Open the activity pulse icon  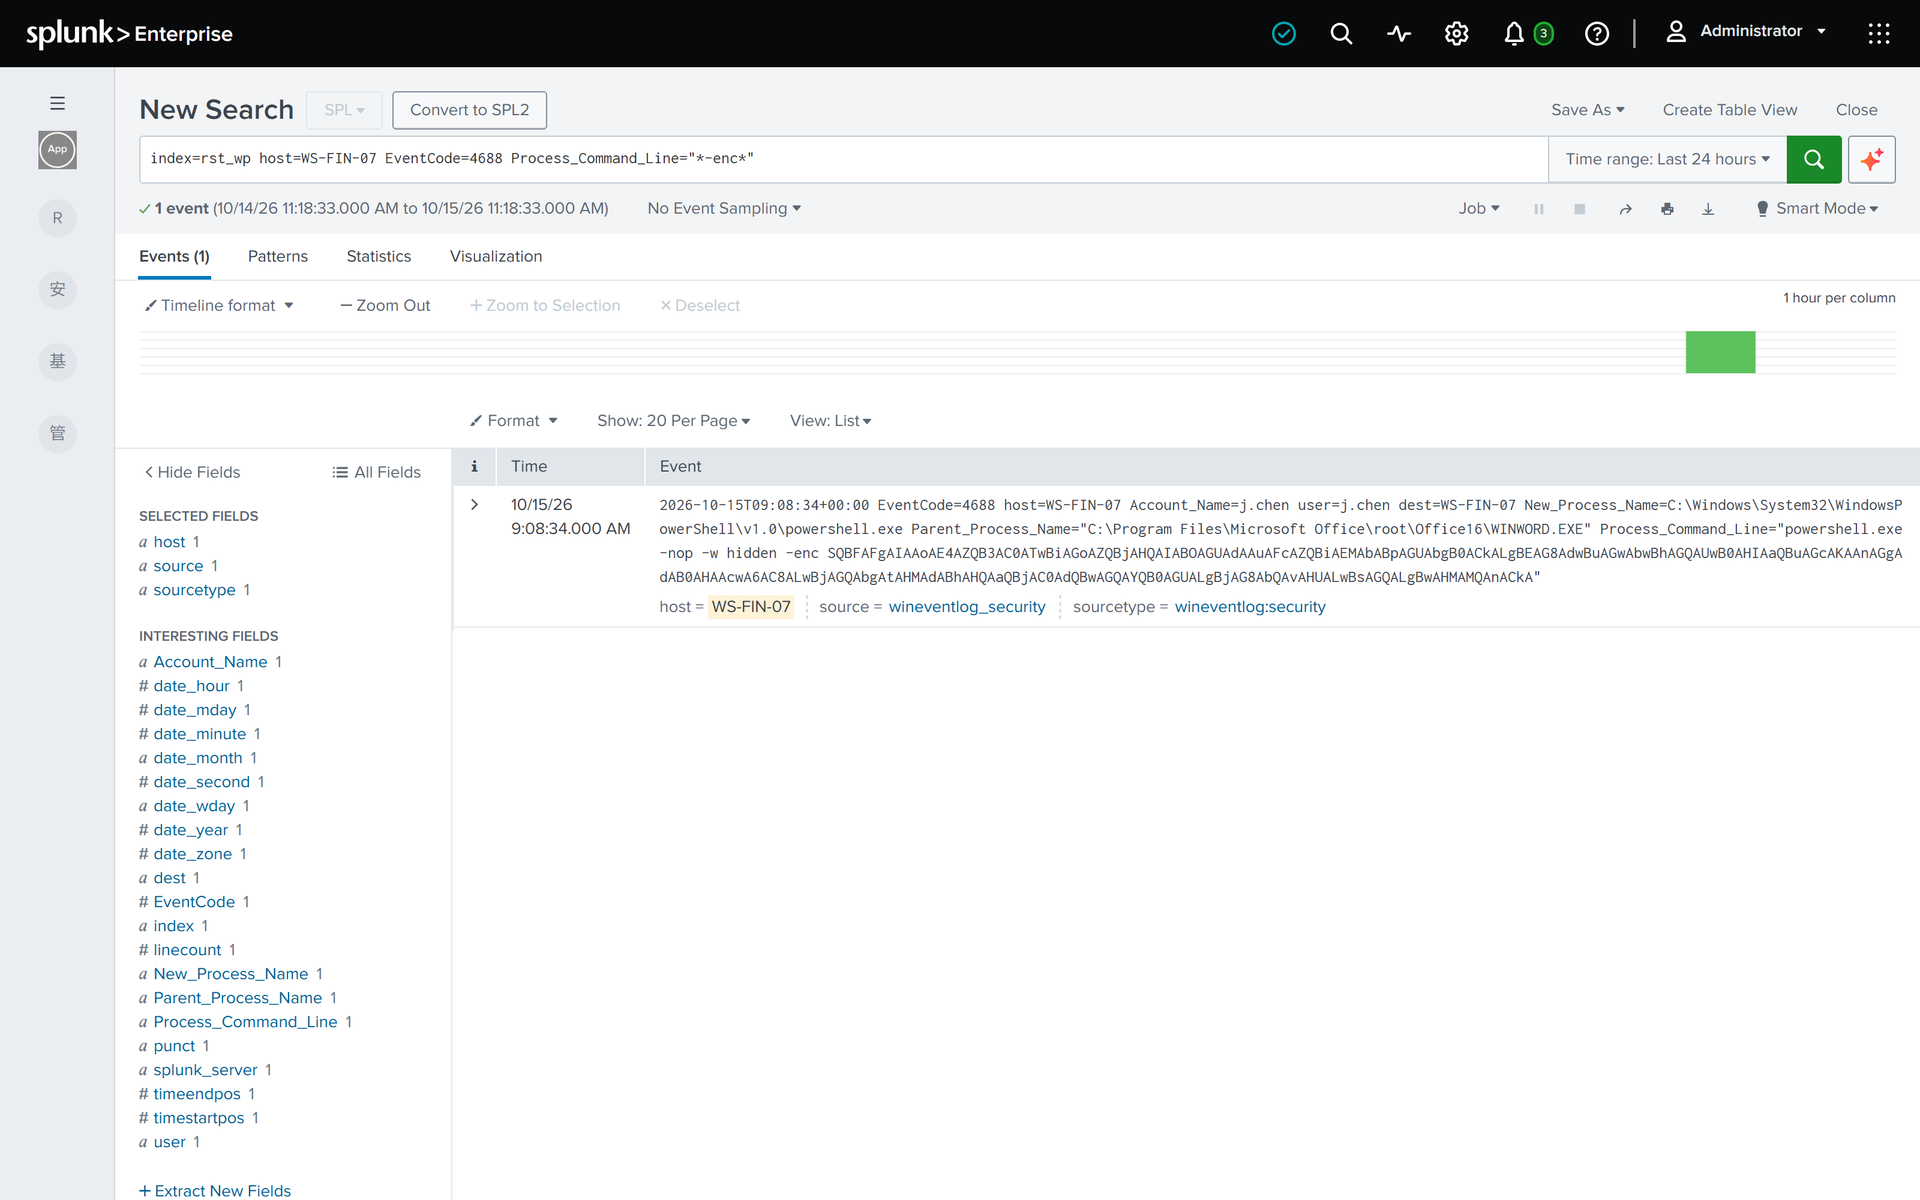(1399, 34)
